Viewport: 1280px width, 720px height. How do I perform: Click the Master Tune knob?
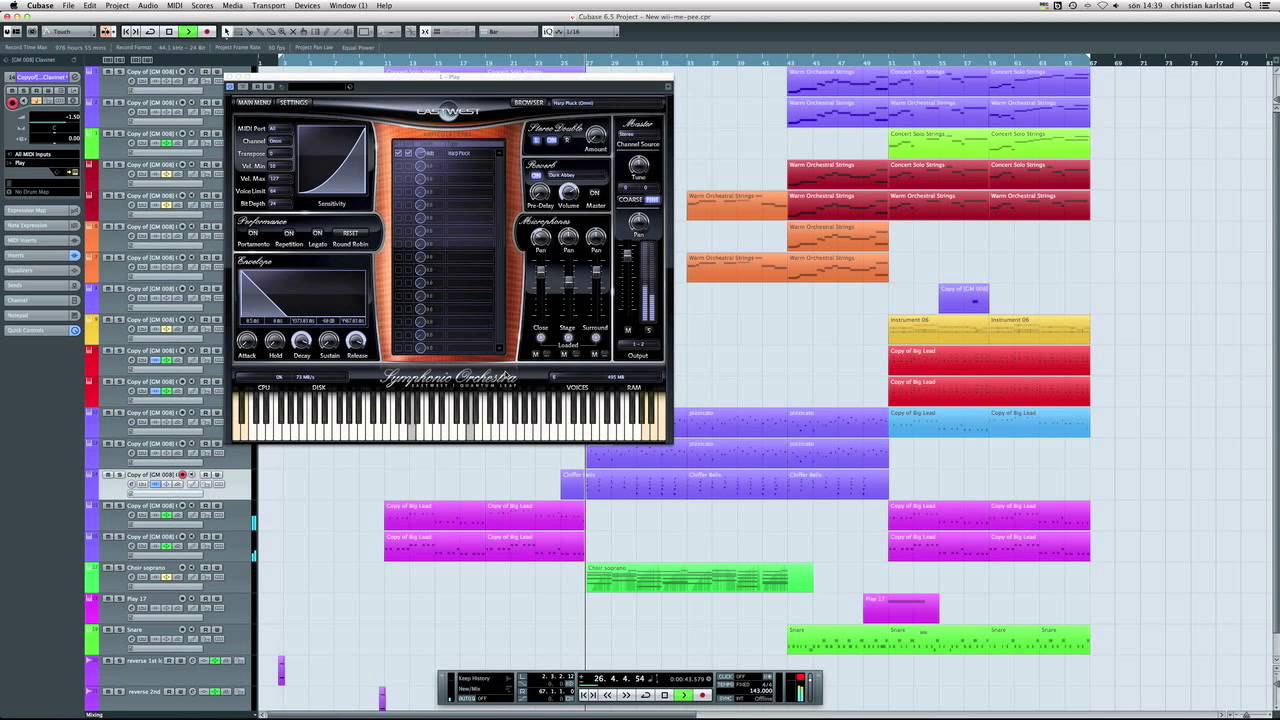[x=638, y=165]
